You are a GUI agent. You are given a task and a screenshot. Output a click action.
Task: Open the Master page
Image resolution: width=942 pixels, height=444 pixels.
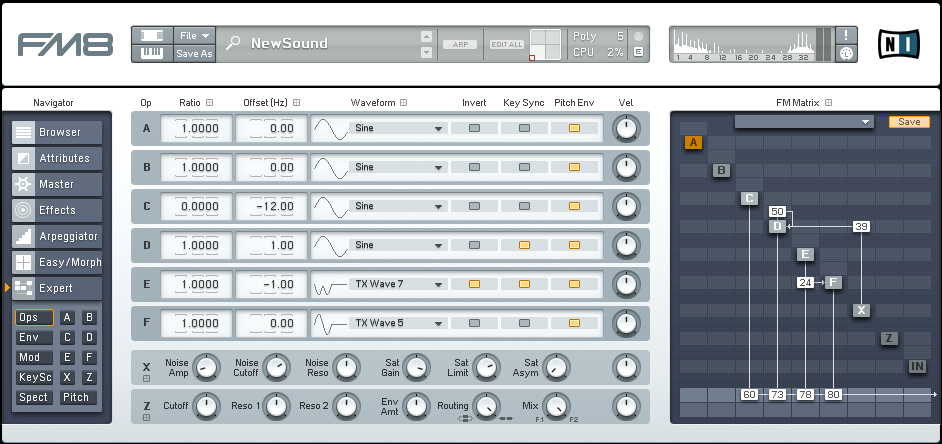pyautogui.click(x=57, y=184)
